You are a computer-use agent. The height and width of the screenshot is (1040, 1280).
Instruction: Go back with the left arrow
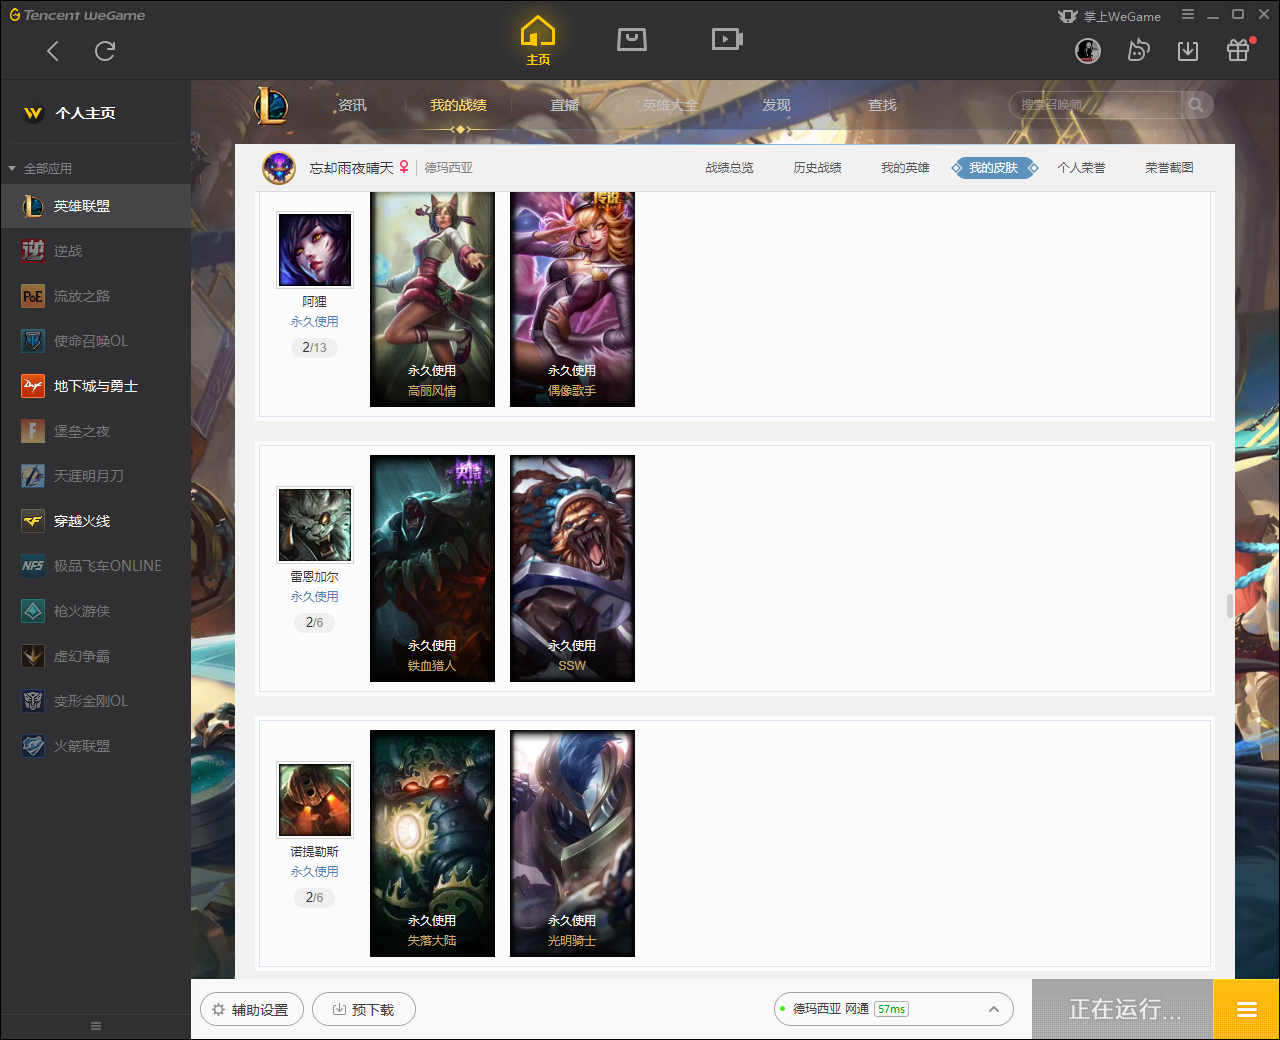coord(53,51)
